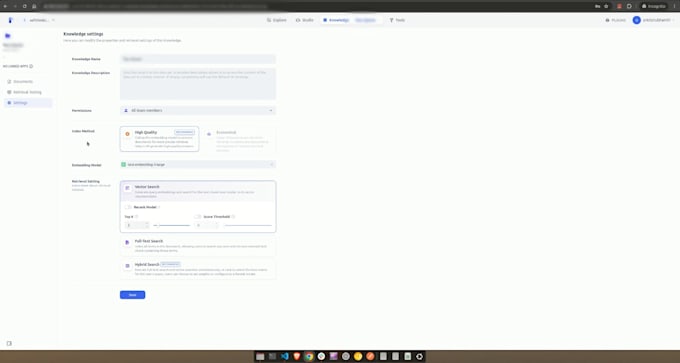Open VS Code from the dock

284,356
